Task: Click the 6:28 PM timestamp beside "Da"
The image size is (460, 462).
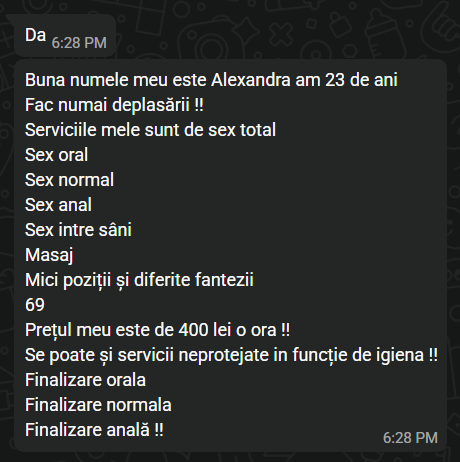Action: click(79, 43)
